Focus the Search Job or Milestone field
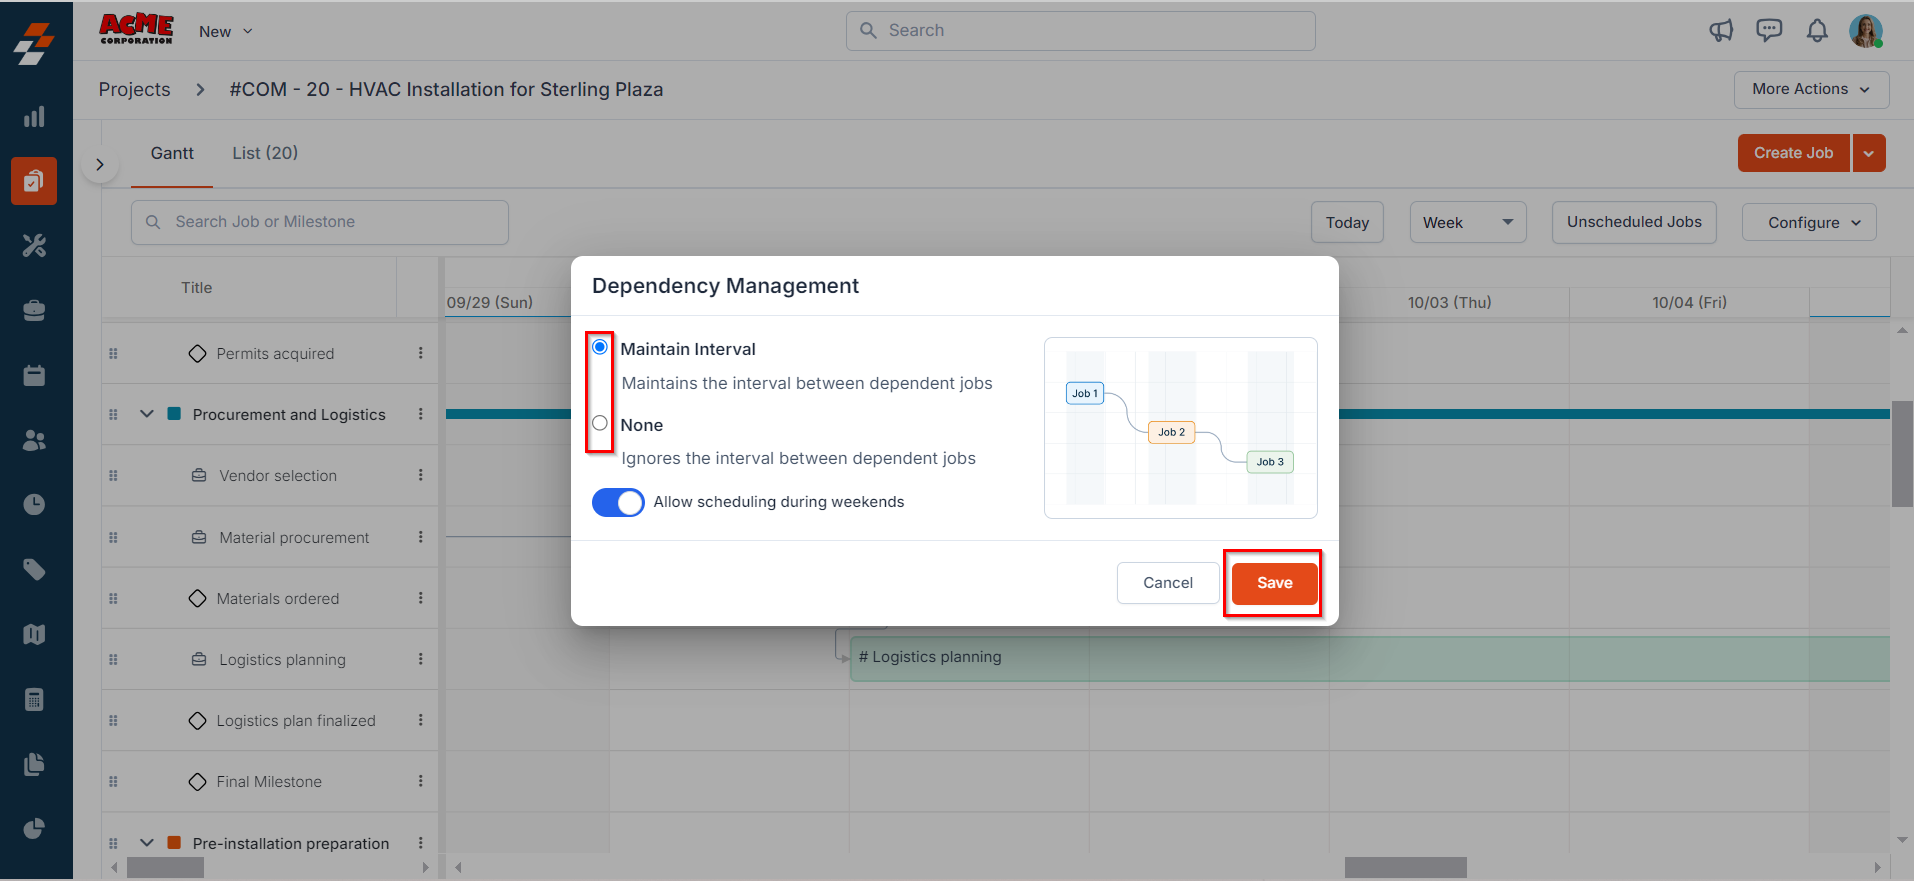 pos(320,222)
